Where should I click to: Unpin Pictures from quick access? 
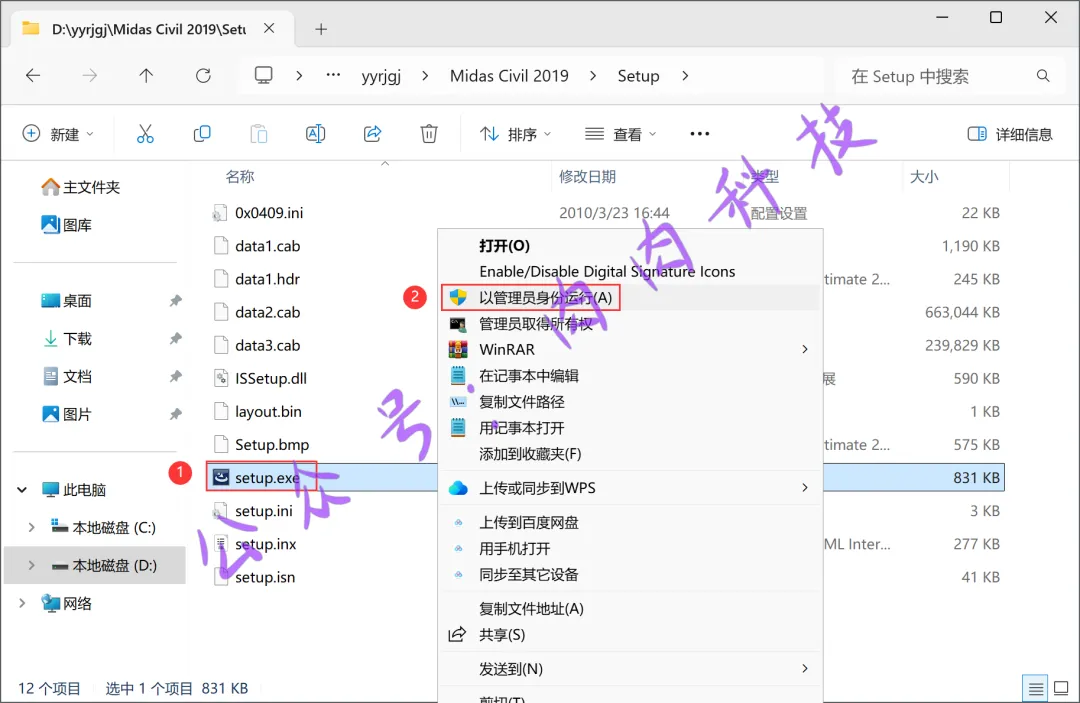click(176, 415)
